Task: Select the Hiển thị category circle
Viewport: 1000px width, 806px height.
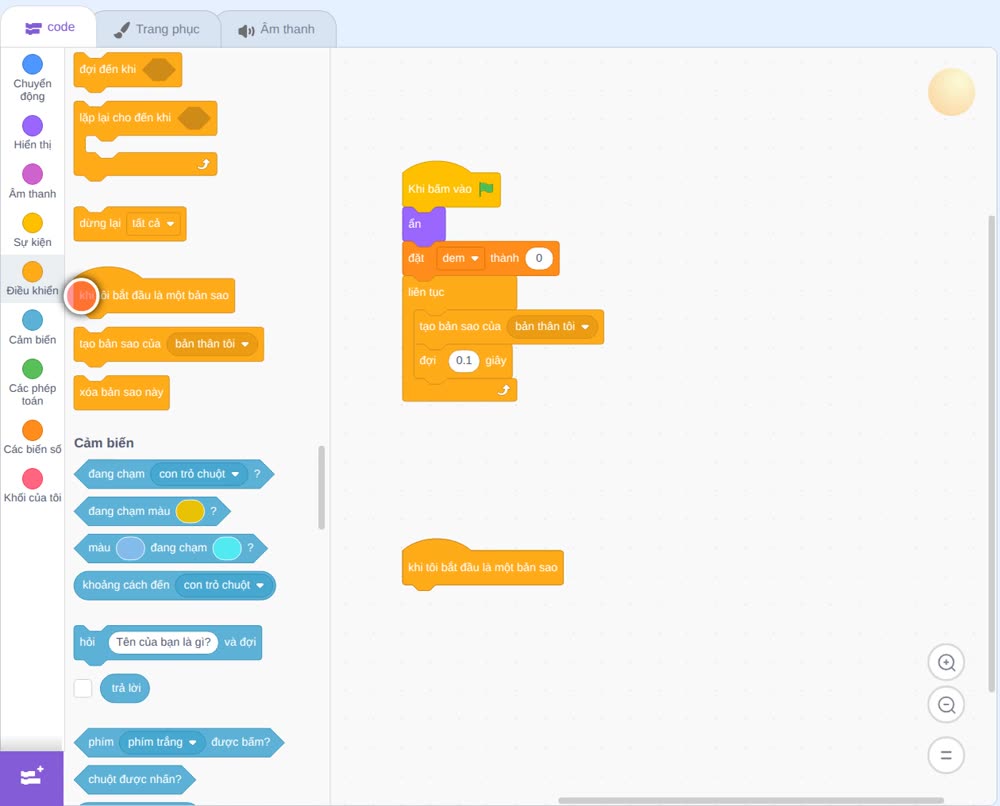Action: tap(33, 126)
